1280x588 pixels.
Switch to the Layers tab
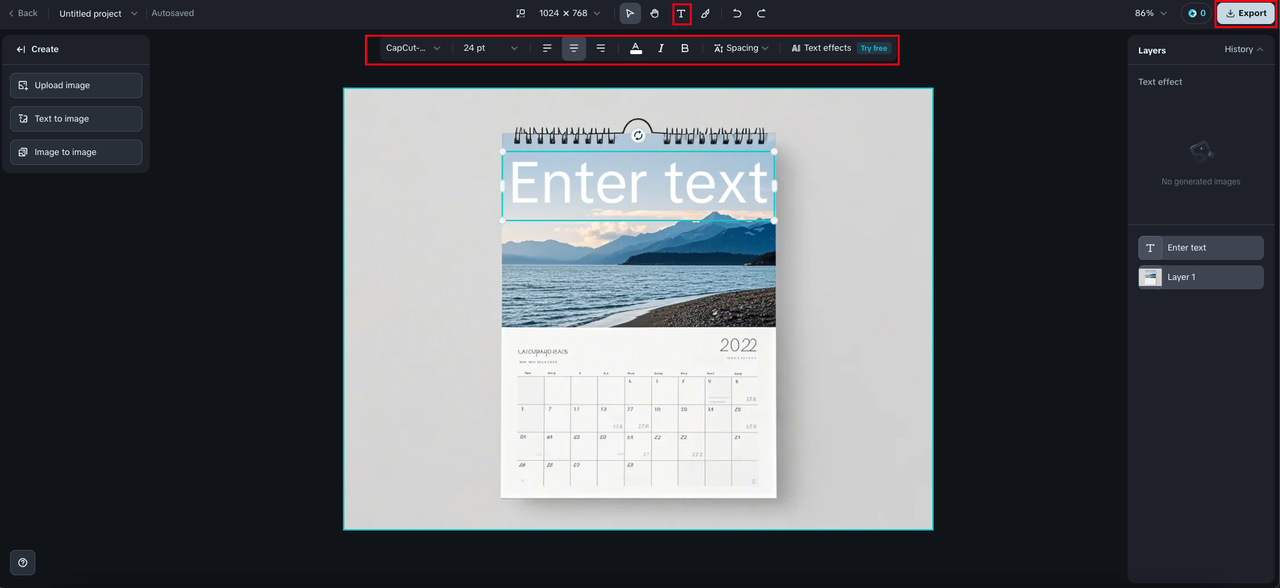click(1152, 50)
